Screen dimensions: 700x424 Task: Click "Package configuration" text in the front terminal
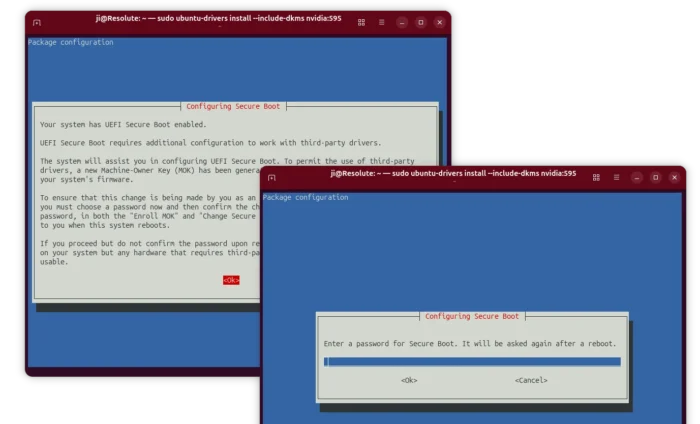(x=306, y=198)
